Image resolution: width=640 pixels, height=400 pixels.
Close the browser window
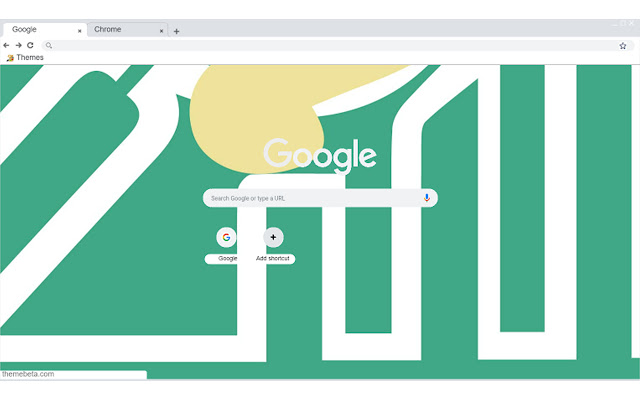[631, 24]
